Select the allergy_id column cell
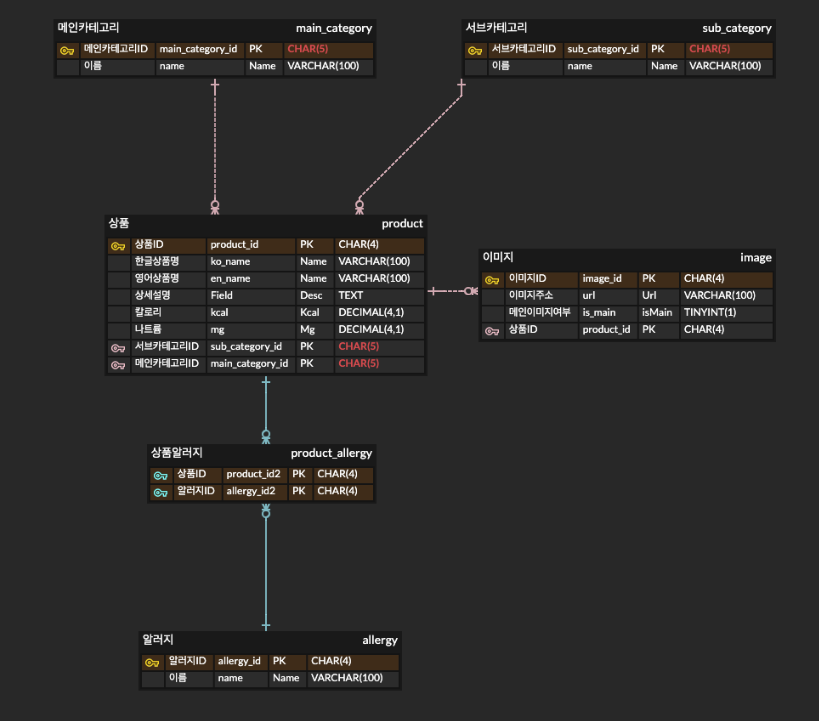 (241, 661)
